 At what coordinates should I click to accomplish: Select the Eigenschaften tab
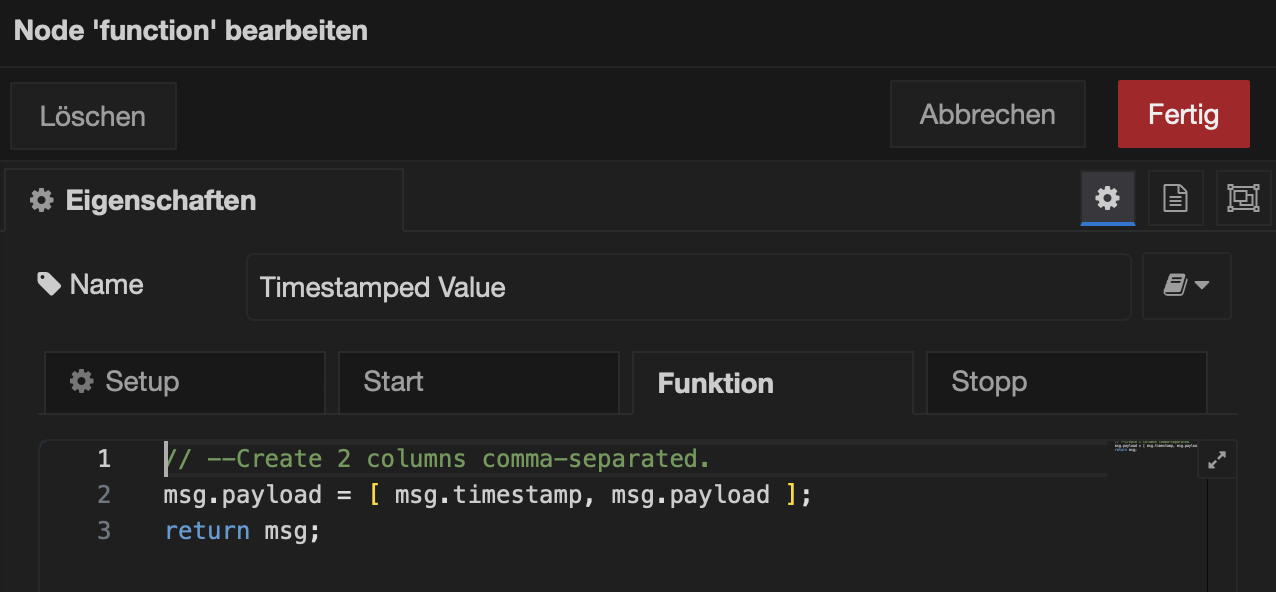pos(204,200)
